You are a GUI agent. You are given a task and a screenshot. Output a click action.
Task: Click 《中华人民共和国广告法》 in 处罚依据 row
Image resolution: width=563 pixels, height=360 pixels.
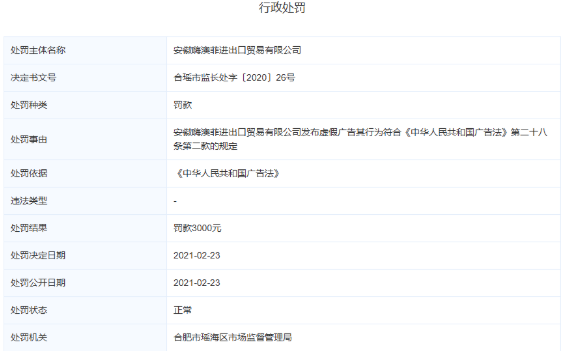227,173
